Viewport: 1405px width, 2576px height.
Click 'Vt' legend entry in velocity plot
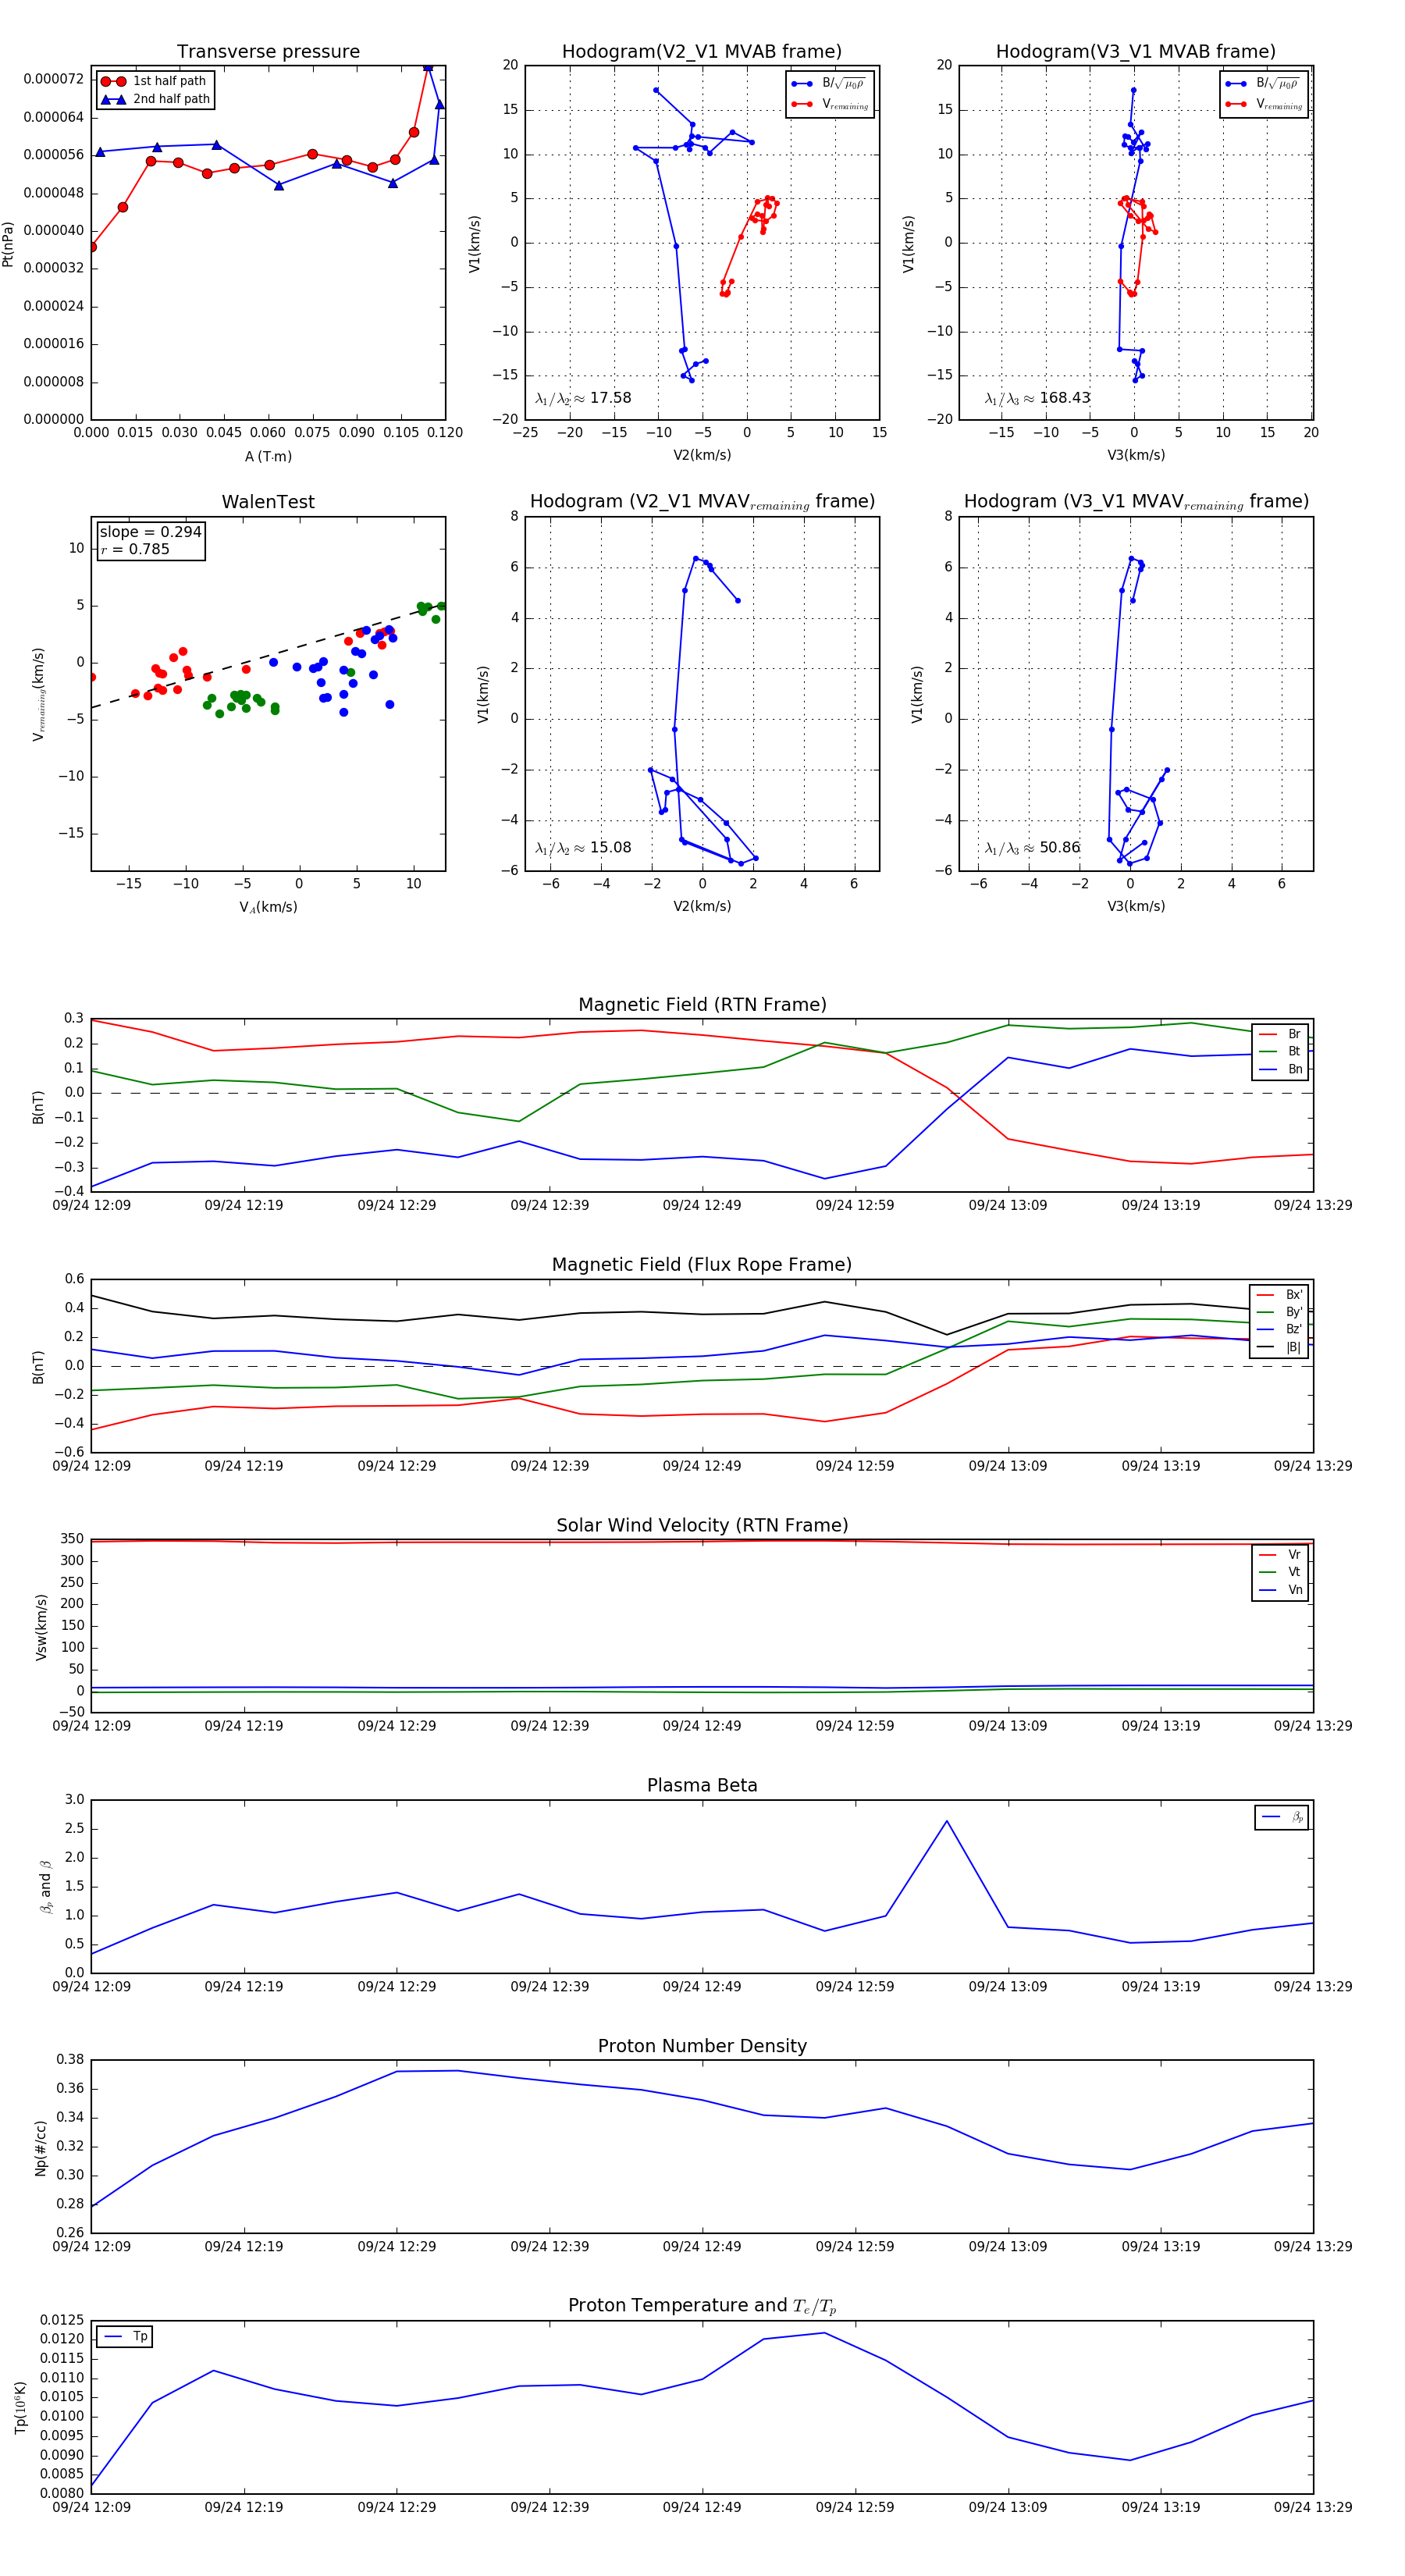(x=1281, y=1572)
